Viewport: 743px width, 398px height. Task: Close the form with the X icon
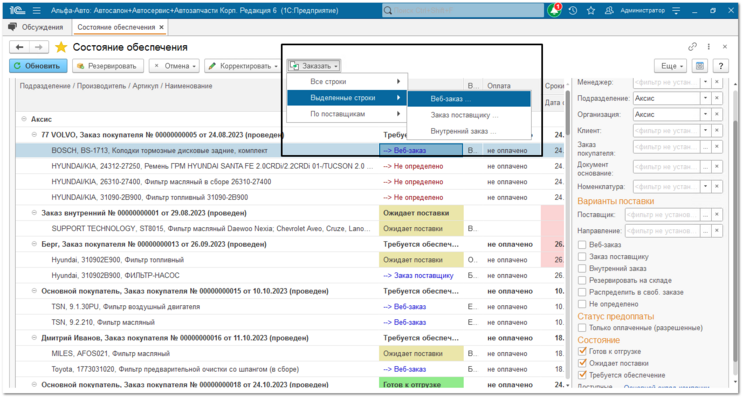(725, 46)
